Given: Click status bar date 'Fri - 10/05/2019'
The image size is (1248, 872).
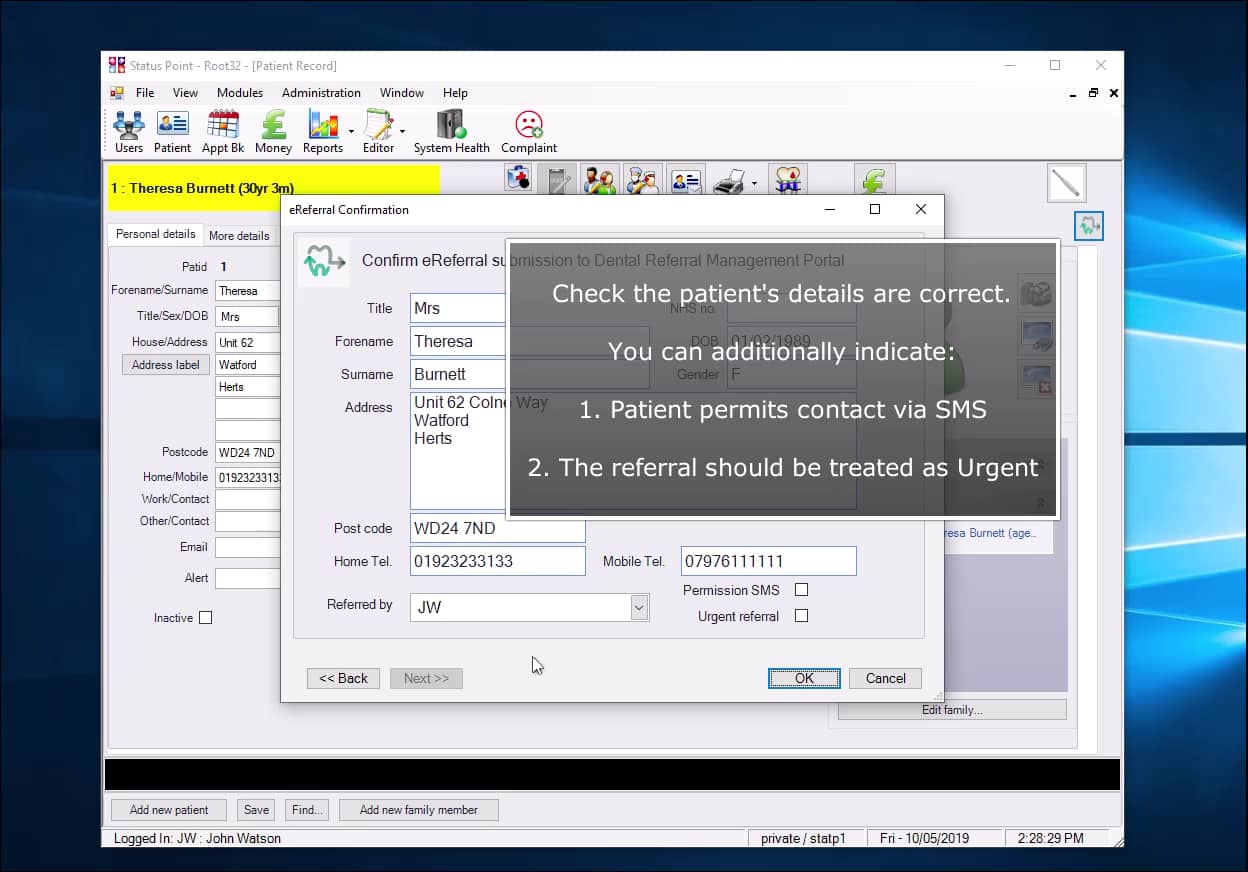Looking at the screenshot, I should coord(926,838).
